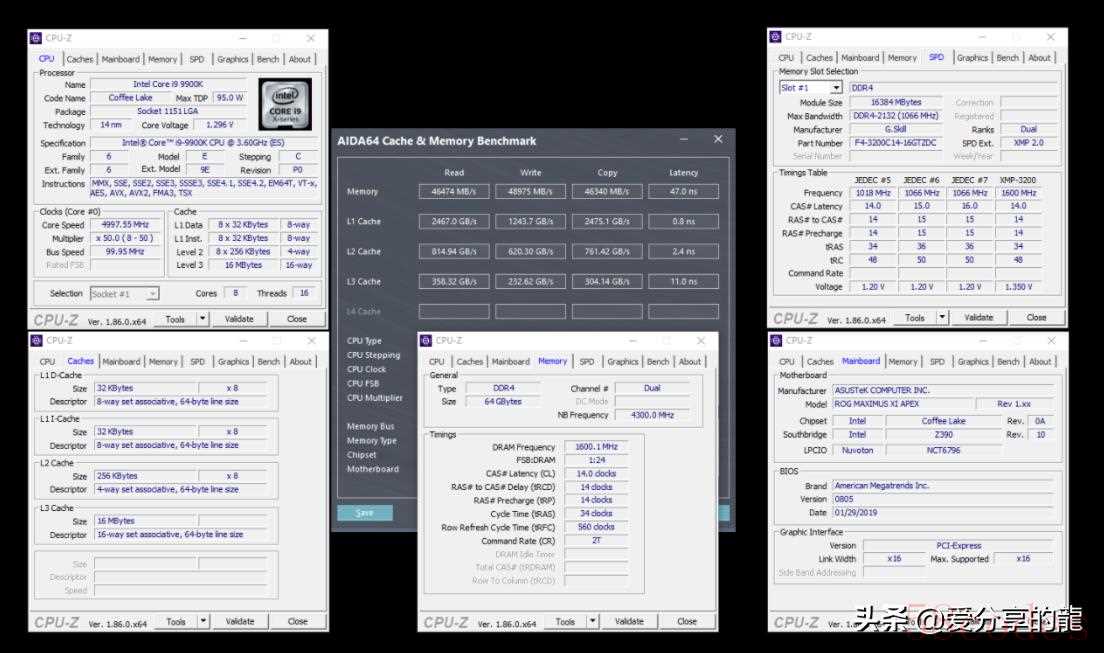The height and width of the screenshot is (653, 1104).
Task: Click the Close button in the SPD CPU-Z window
Action: pos(1036,318)
